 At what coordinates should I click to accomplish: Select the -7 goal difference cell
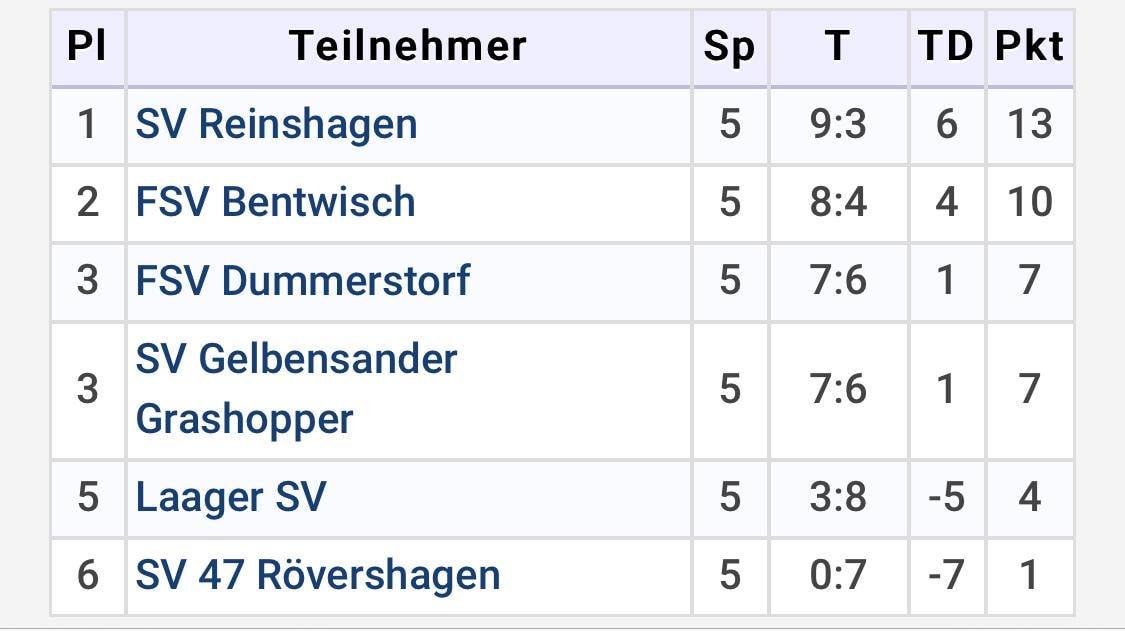(x=946, y=575)
